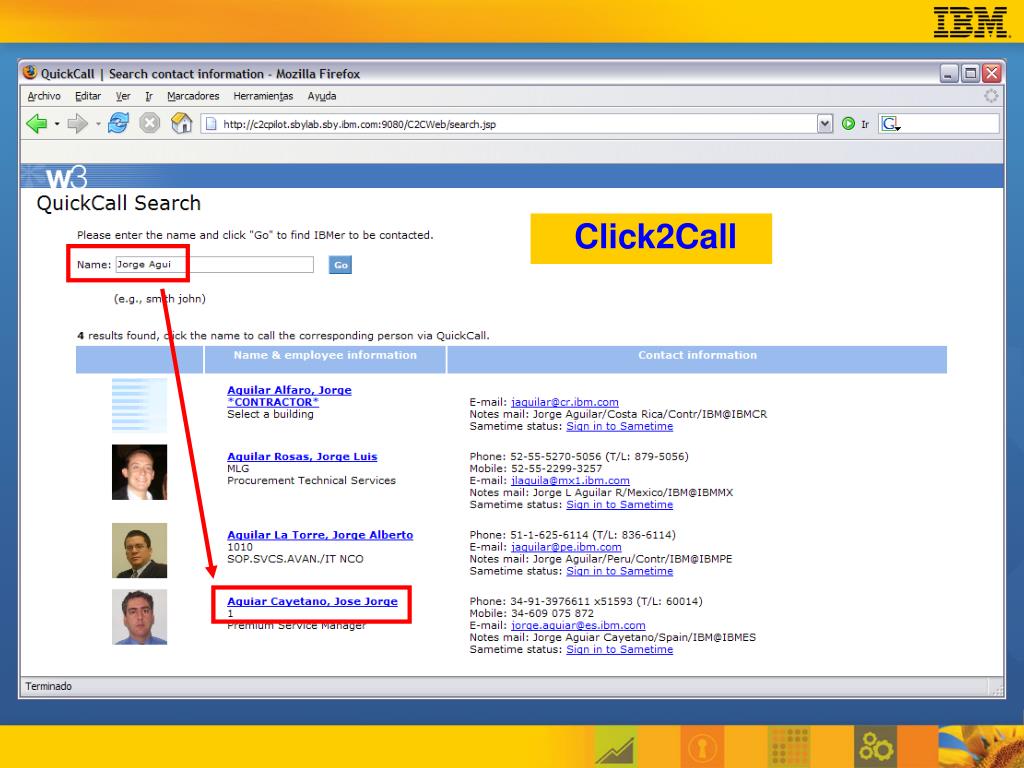The width and height of the screenshot is (1024, 768).
Task: Call Aguilar Rosas, Jorge Luis
Action: point(302,456)
